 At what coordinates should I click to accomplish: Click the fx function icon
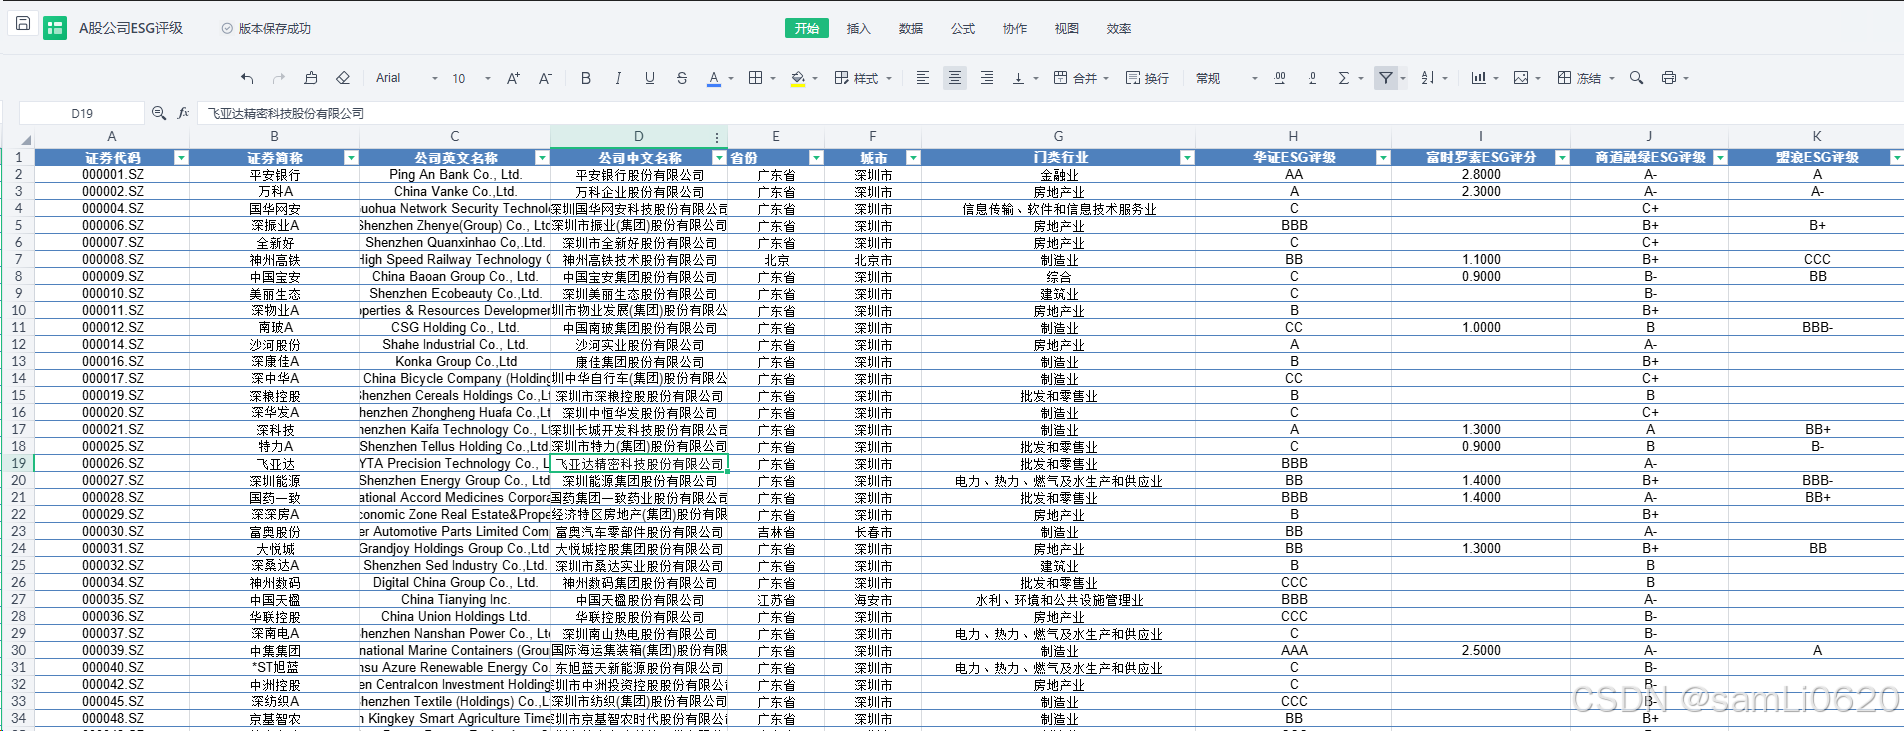(183, 113)
